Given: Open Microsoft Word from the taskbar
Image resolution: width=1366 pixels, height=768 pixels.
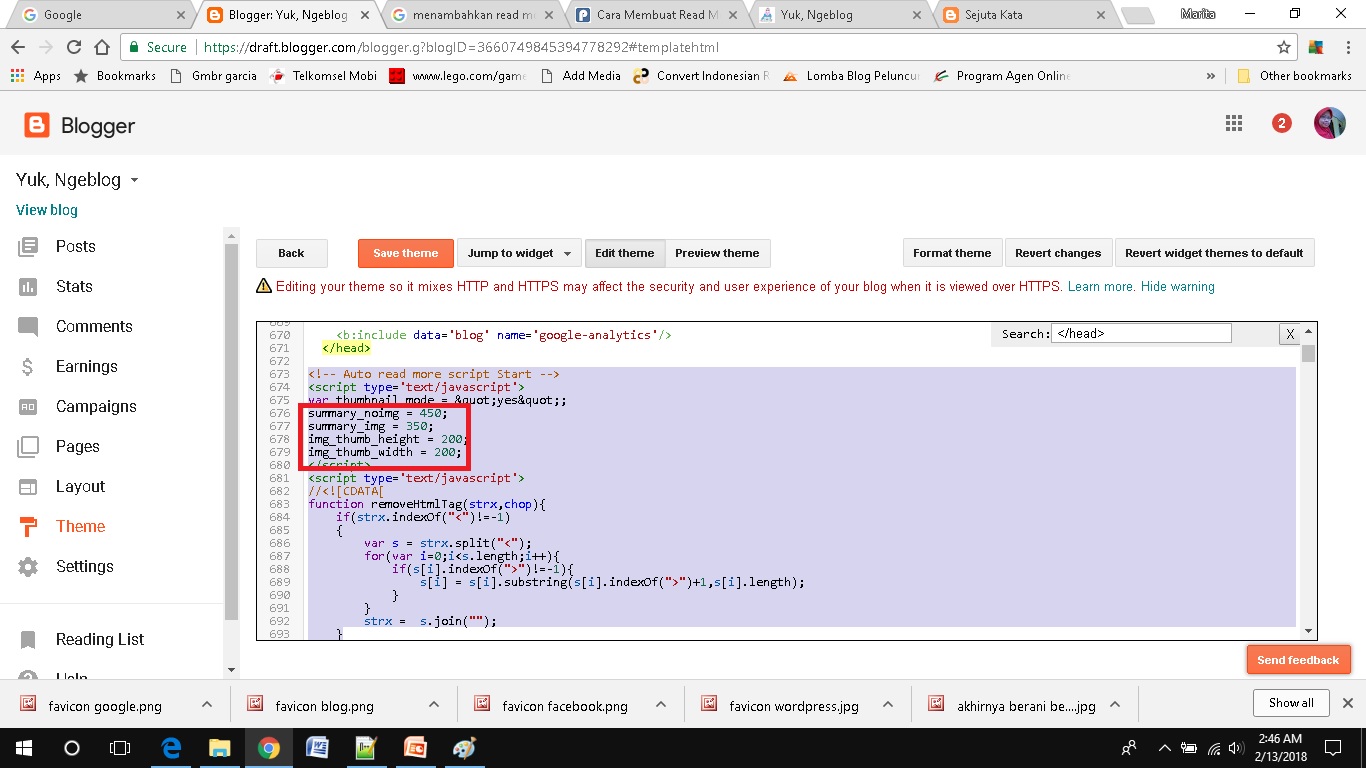Looking at the screenshot, I should pos(317,748).
